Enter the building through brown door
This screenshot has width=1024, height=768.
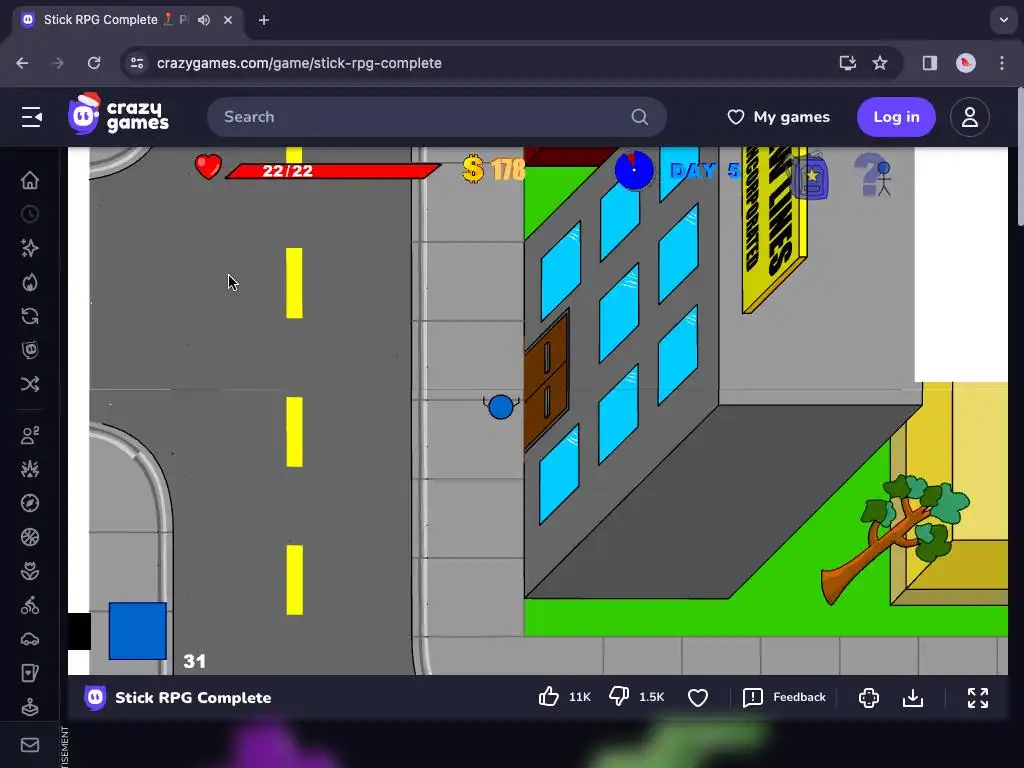point(546,382)
